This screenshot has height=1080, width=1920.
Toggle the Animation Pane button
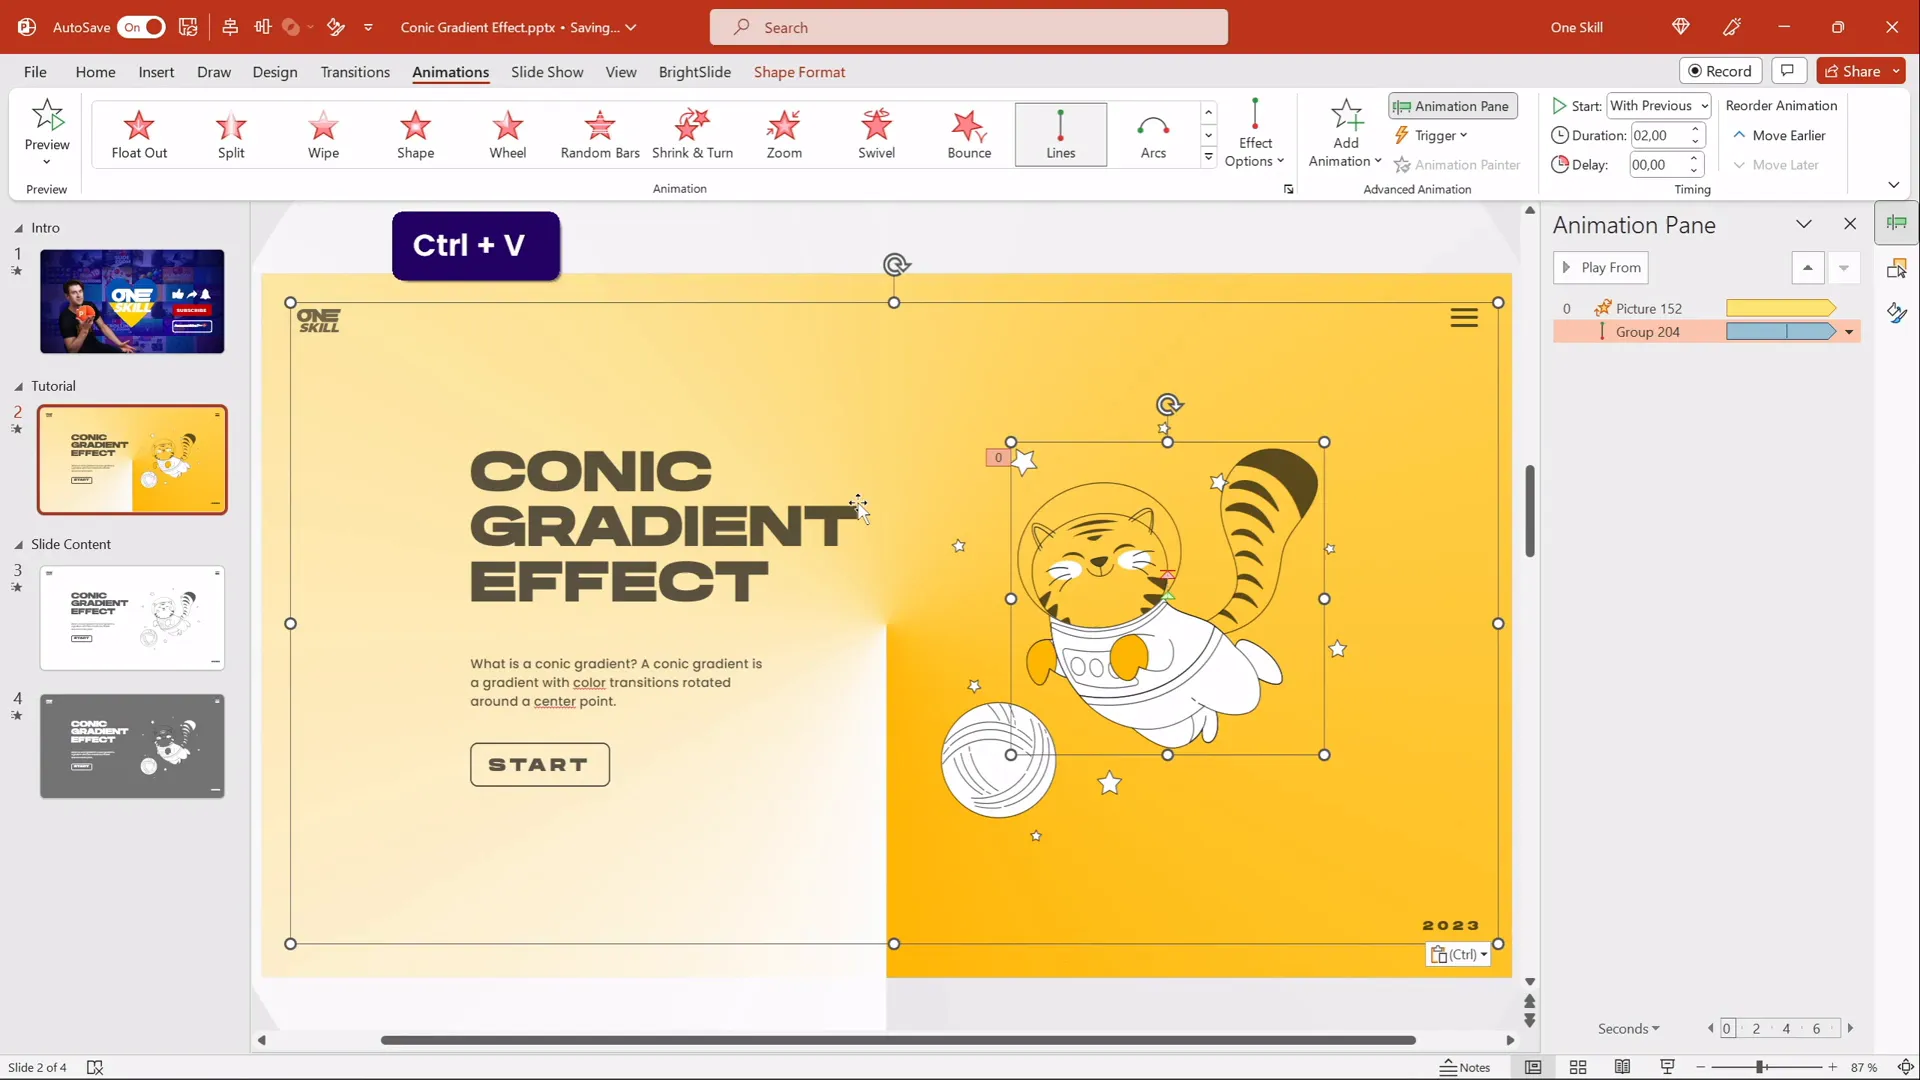[1452, 106]
